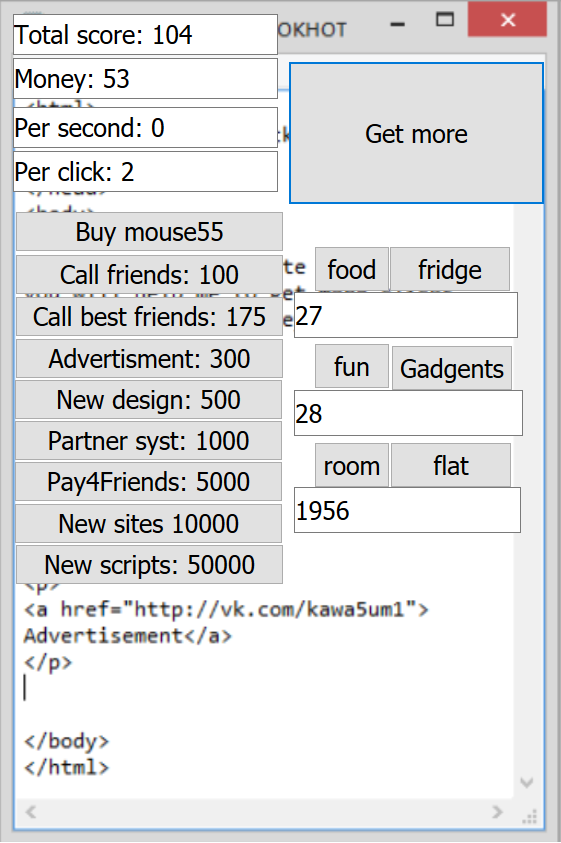
Task: Buy Partner syst: 1000 upgrade
Action: point(148,440)
